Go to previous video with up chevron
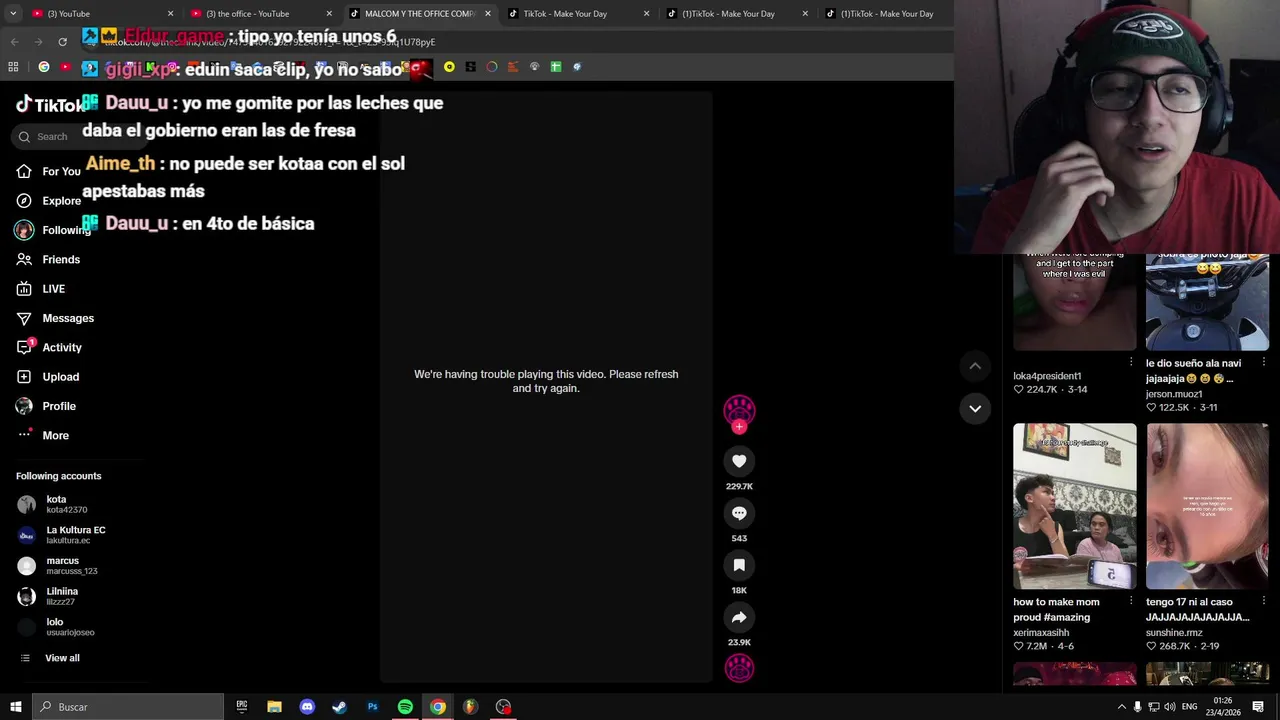Screen dimensions: 1280x720 pyautogui.click(x=975, y=366)
